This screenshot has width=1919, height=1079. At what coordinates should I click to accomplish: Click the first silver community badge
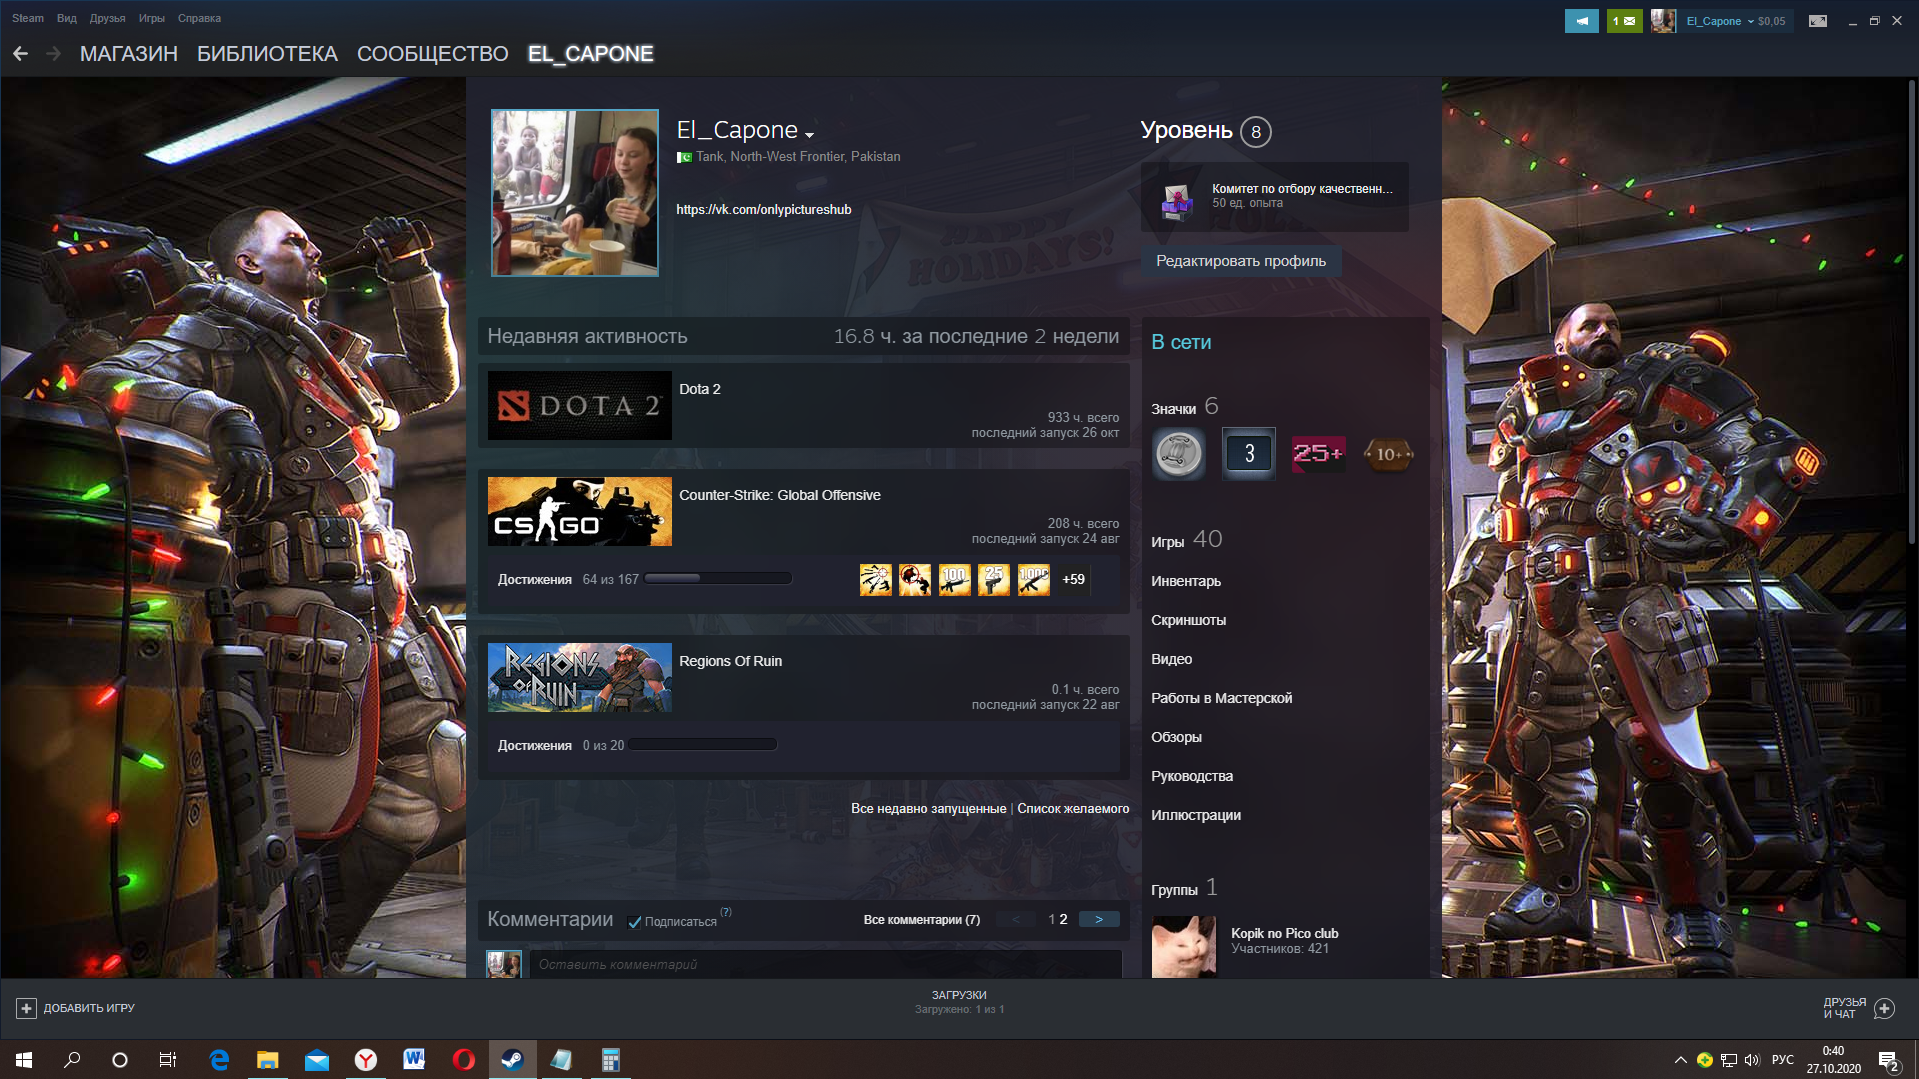(x=1178, y=454)
